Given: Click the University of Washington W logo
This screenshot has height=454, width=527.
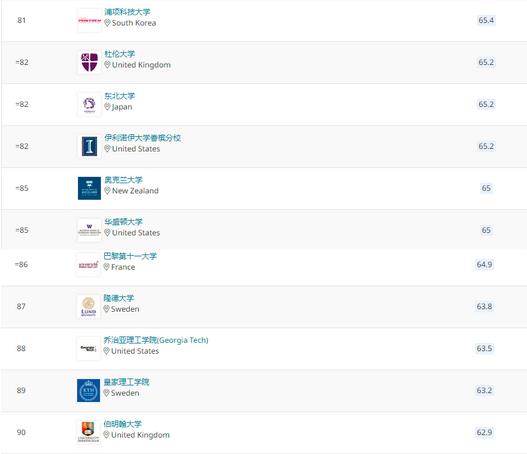Looking at the screenshot, I should click(89, 230).
